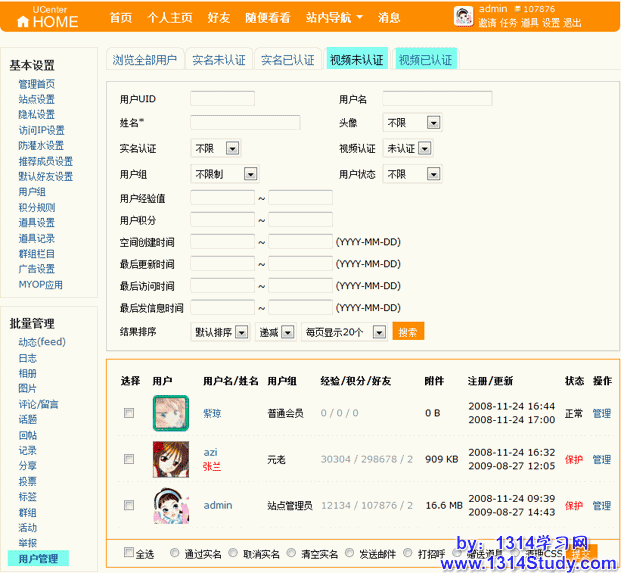621x573 pixels.
Task: Enable the 全选 select-all checkbox
Action: [128, 552]
